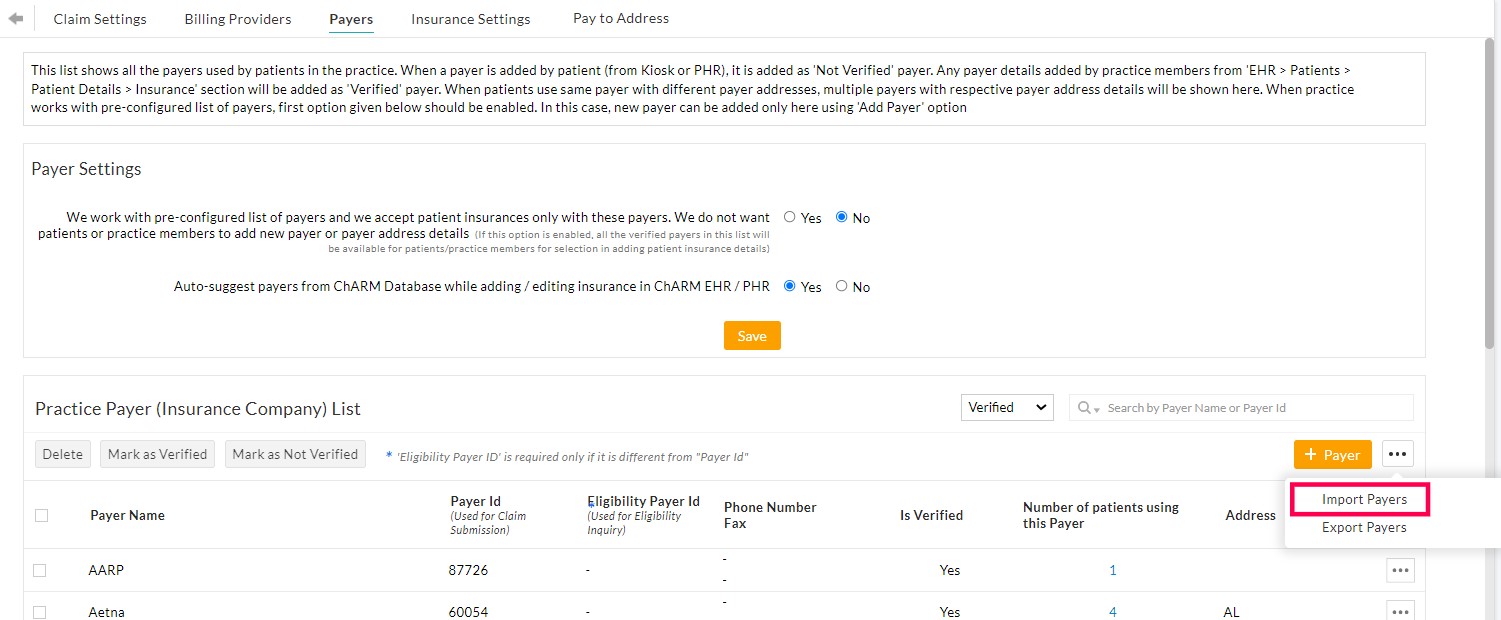Click the back arrow to go back
The image size is (1501, 620).
tap(15, 16)
